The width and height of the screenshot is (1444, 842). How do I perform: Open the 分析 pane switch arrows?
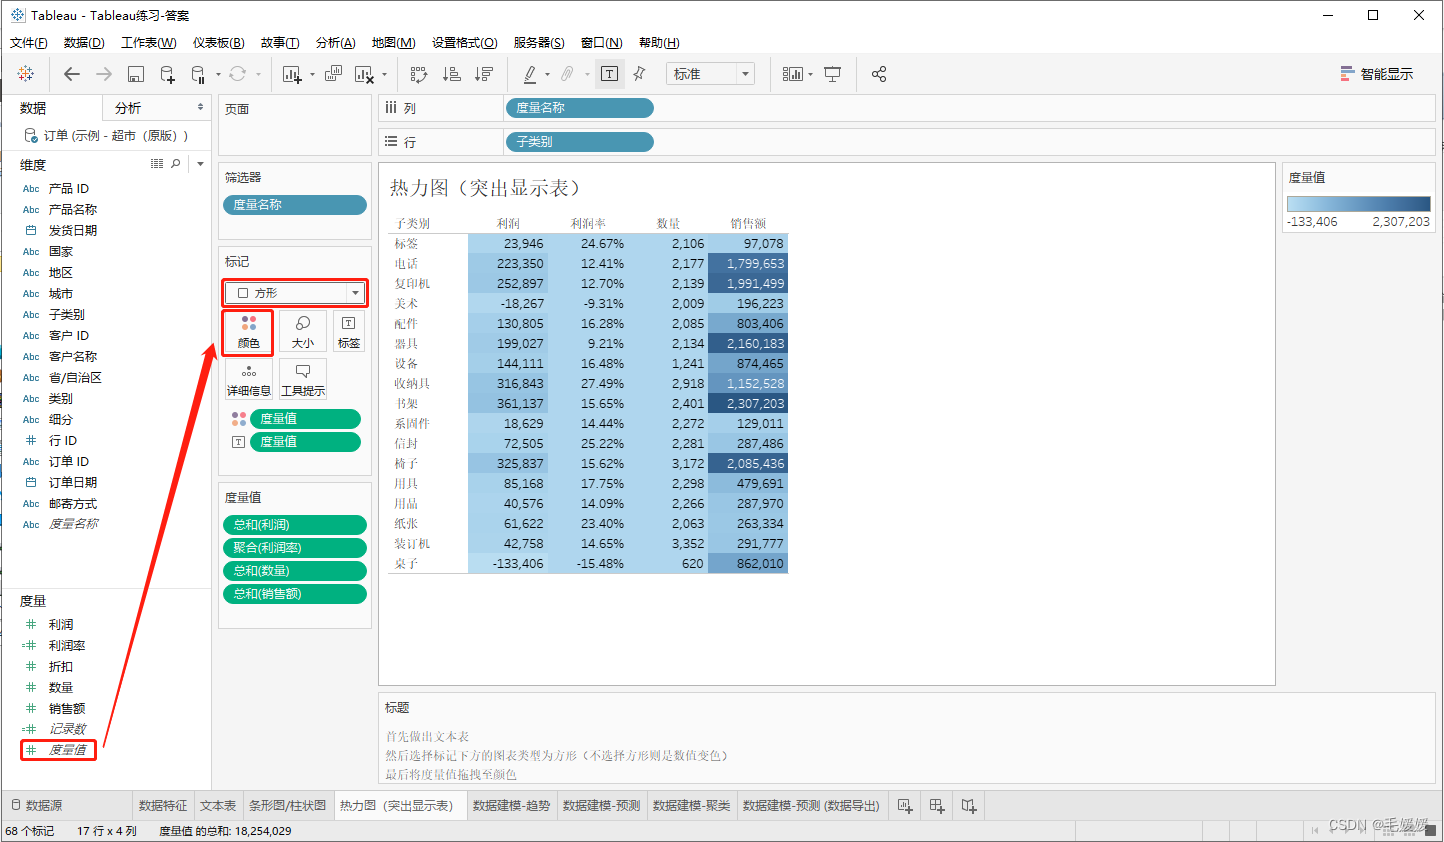coord(200,107)
